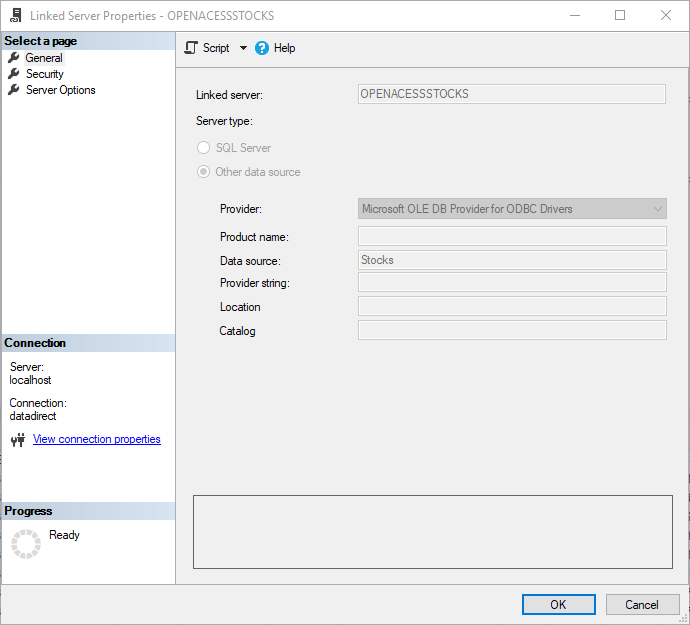Expand the Script dropdown arrow
Viewport: 690px width, 625px height.
pos(243,48)
